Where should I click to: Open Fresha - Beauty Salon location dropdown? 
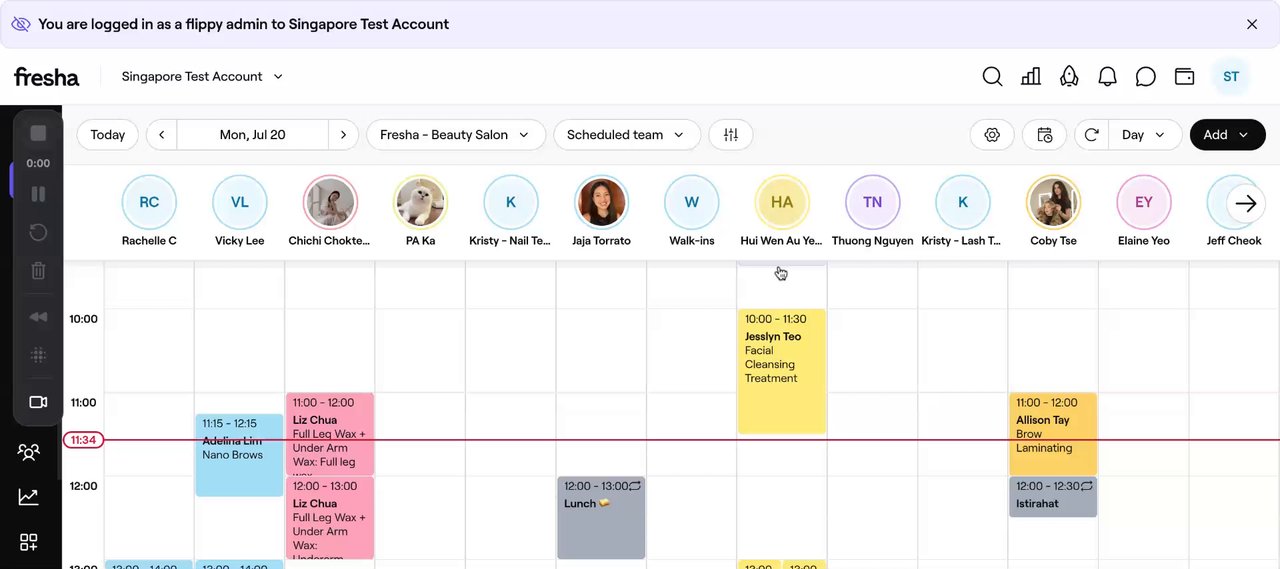[x=455, y=135]
